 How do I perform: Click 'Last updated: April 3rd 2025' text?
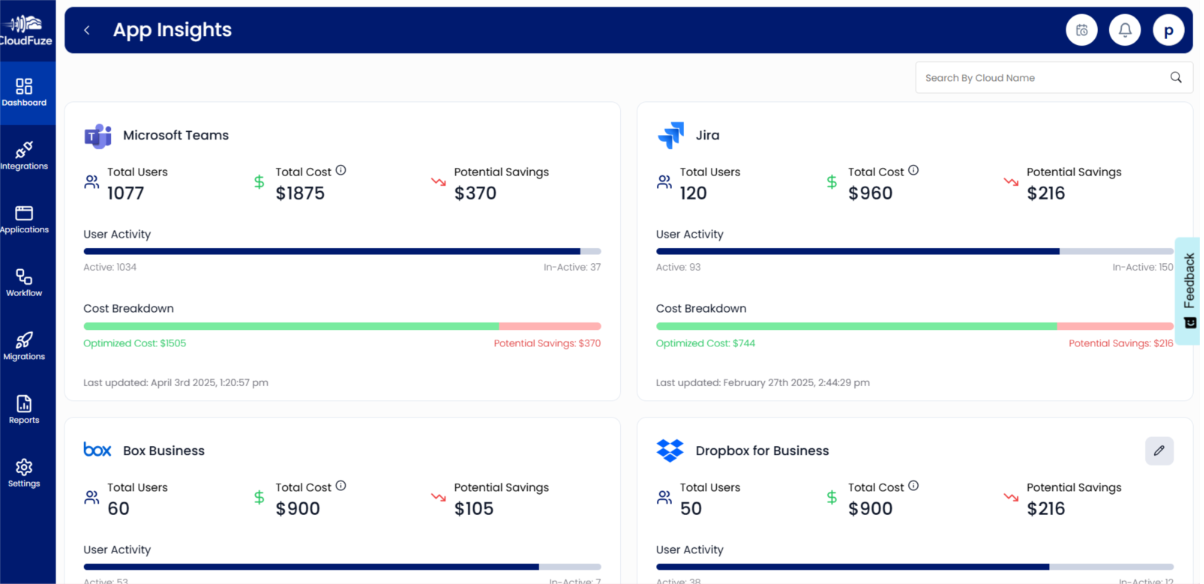[176, 382]
